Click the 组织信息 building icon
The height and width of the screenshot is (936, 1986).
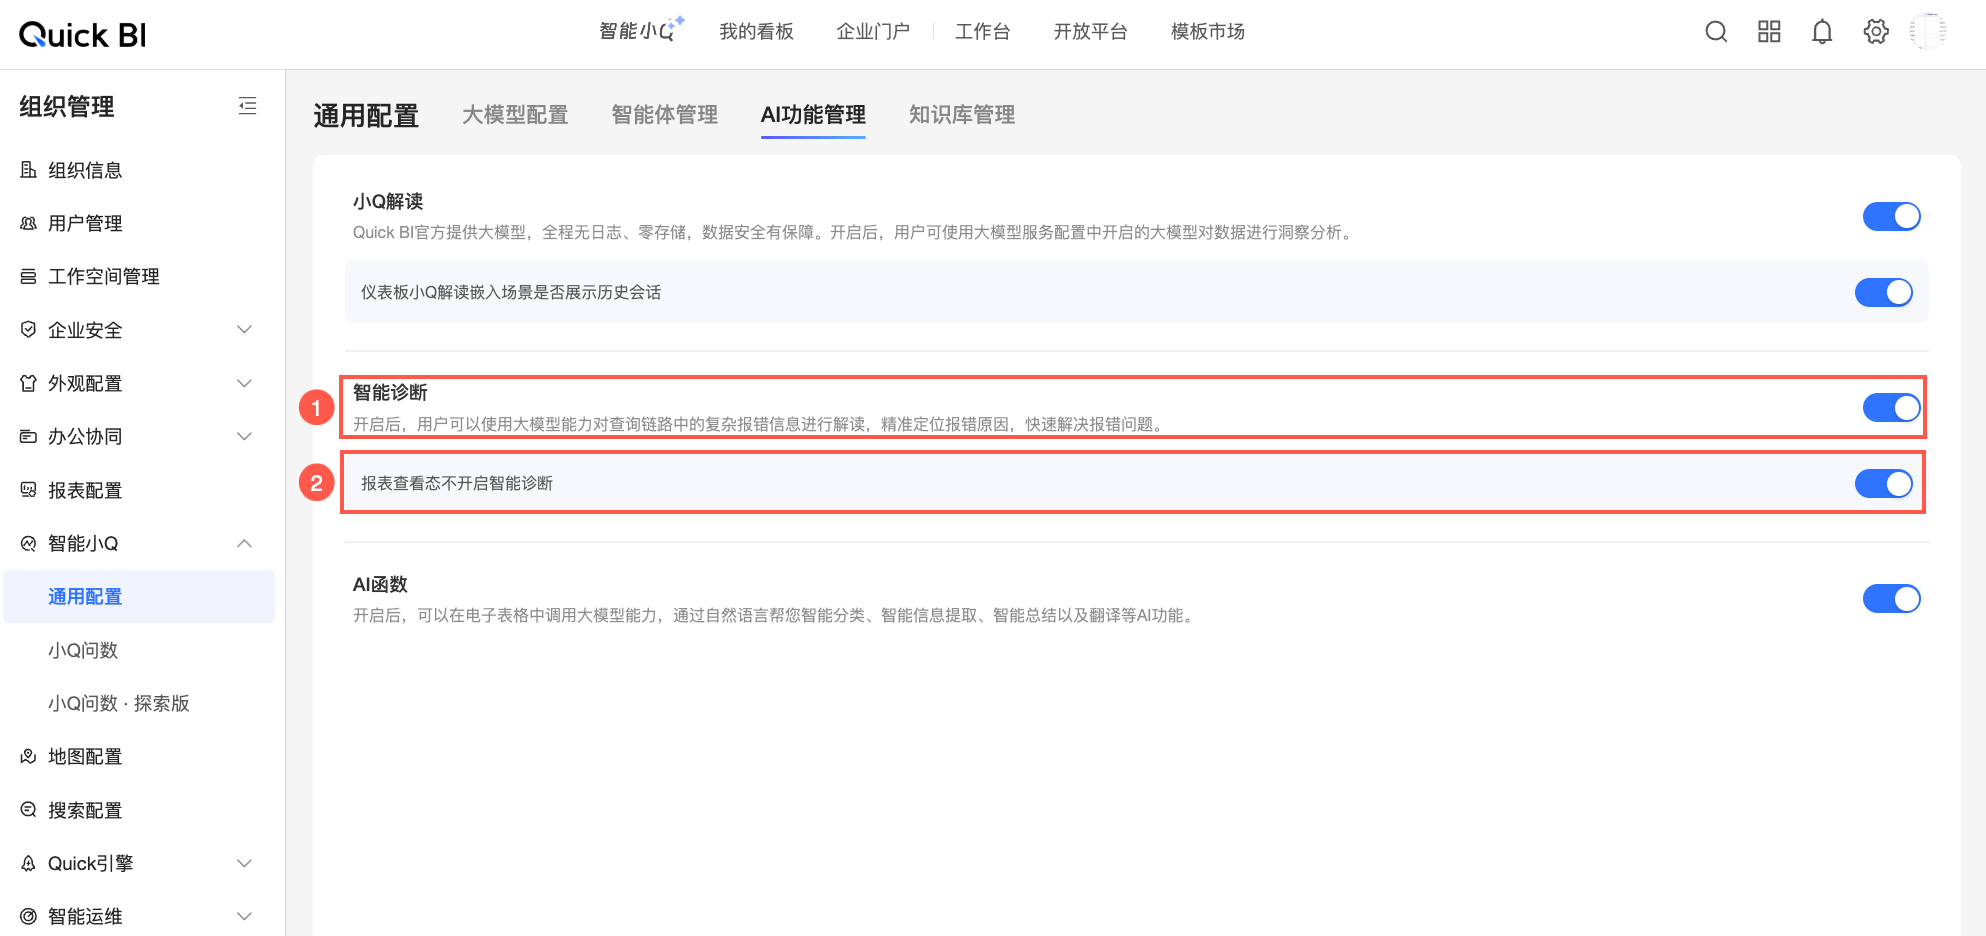[28, 170]
